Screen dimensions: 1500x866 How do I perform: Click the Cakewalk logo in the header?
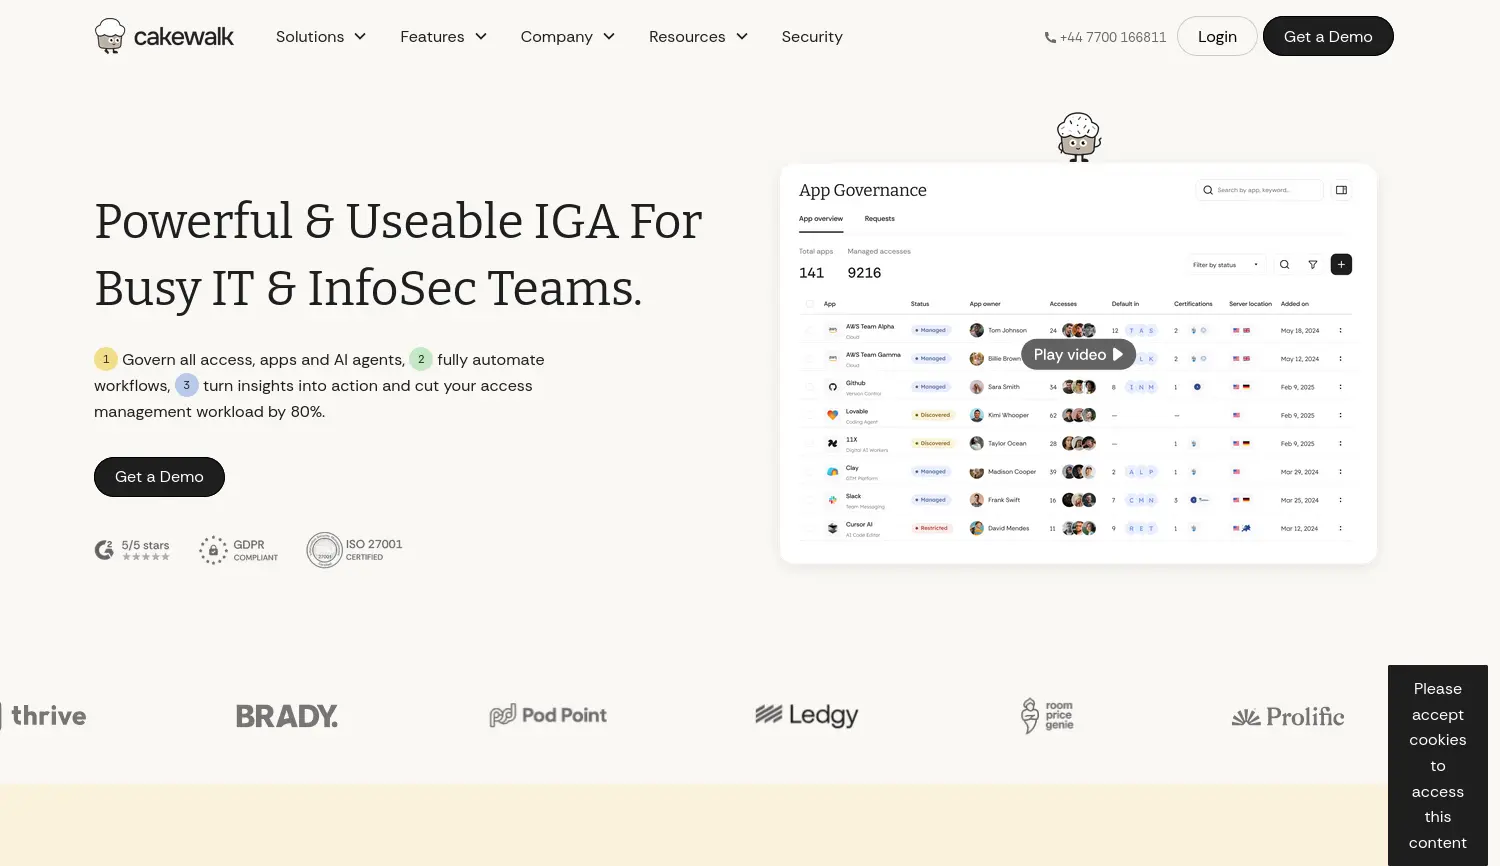pos(164,36)
